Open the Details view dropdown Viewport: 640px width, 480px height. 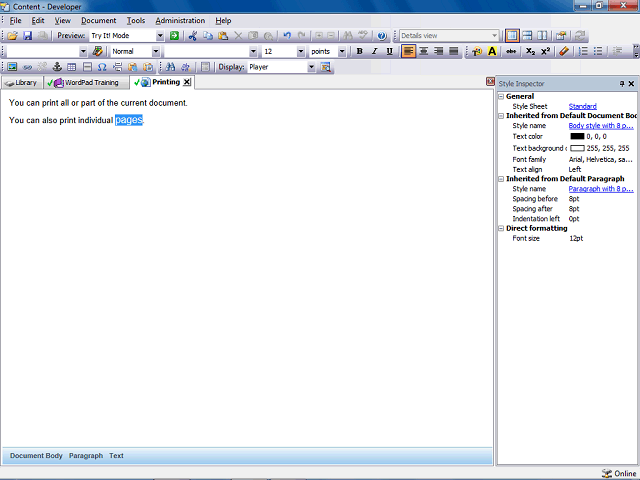(494, 36)
